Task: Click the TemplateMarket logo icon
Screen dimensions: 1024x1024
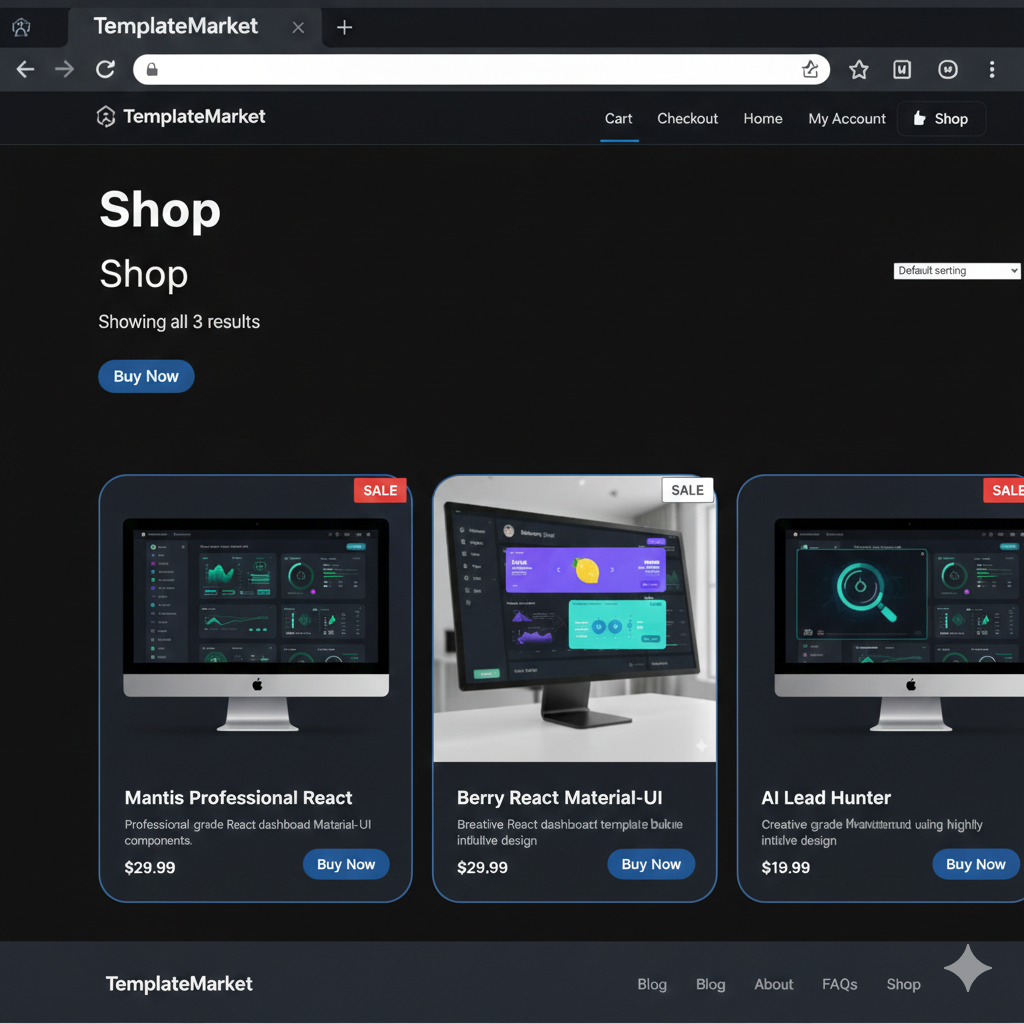Action: click(x=106, y=117)
